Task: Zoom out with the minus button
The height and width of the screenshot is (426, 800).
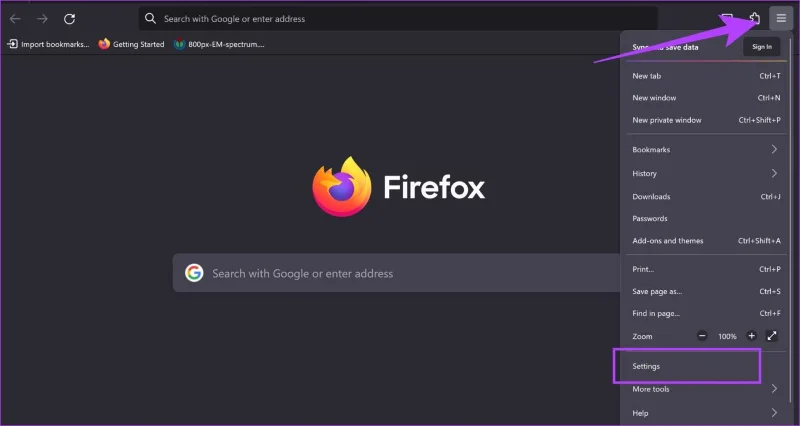Action: pos(703,336)
